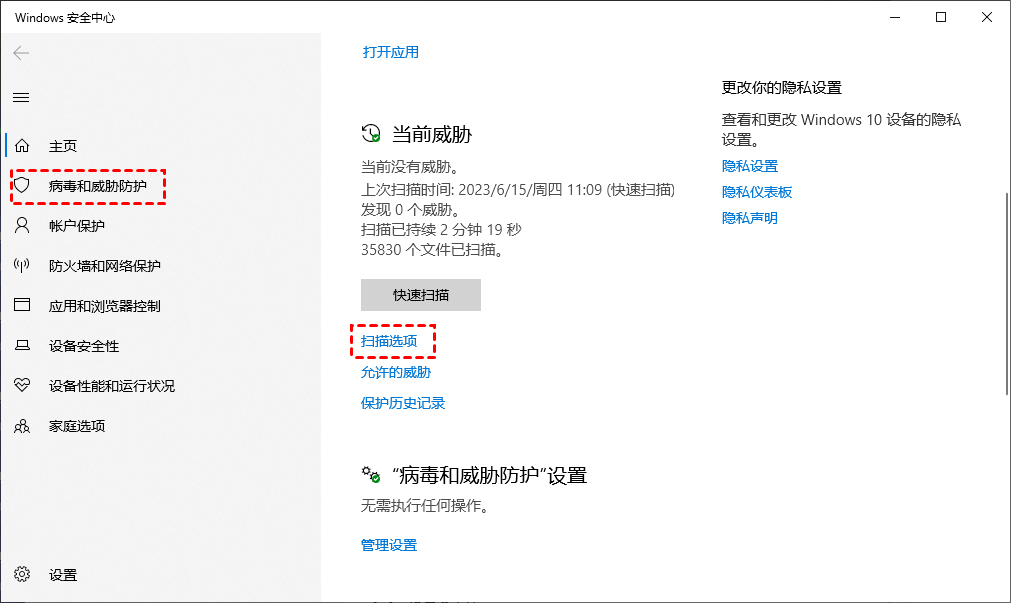Click the signal icon for 防火墙和网络保护
This screenshot has height=603, width=1011.
pos(22,266)
